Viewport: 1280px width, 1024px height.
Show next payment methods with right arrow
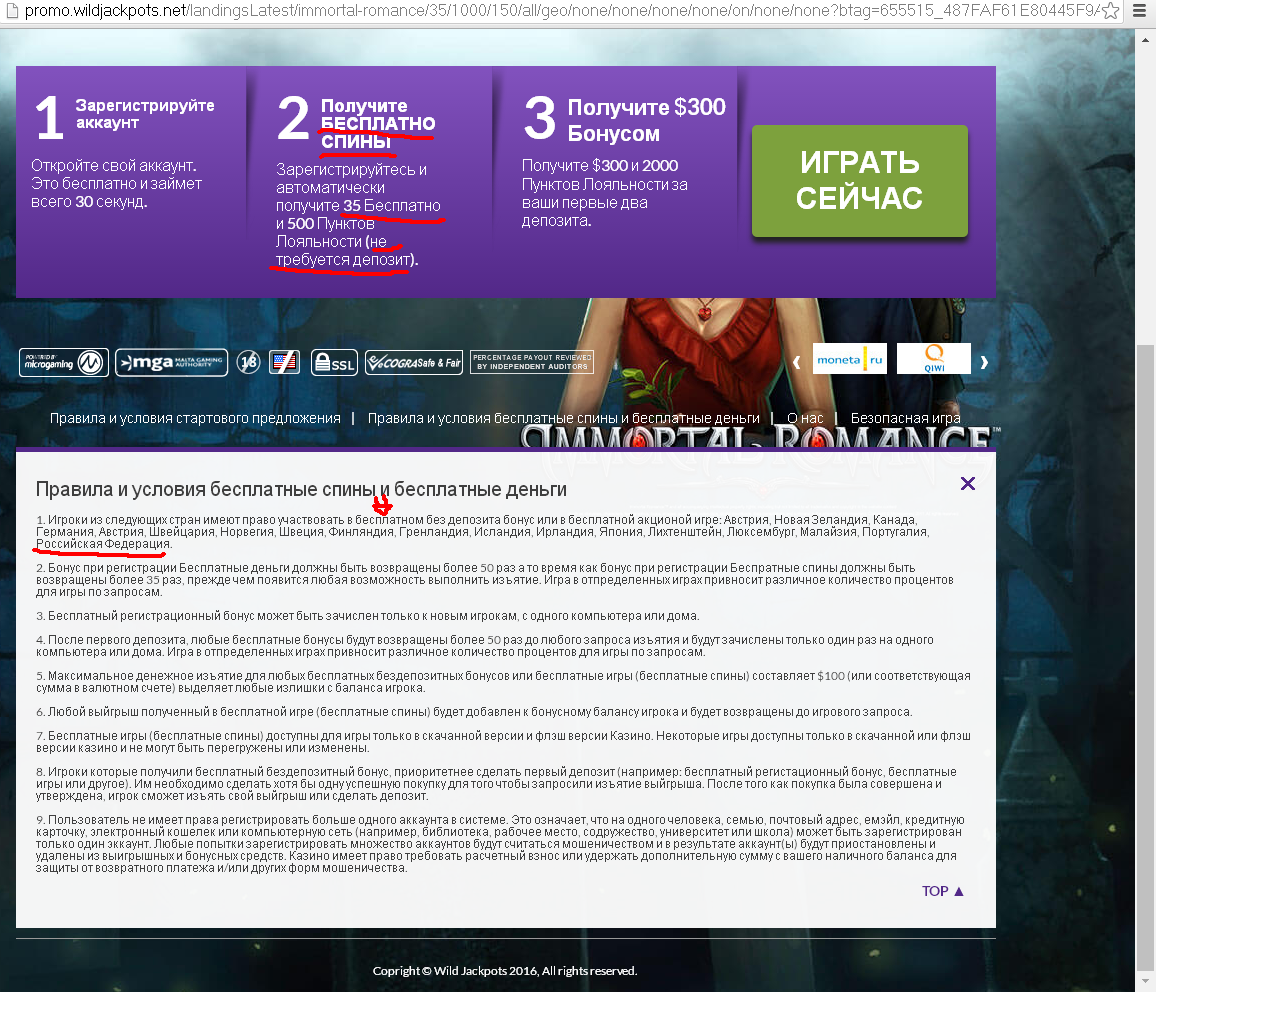tap(984, 361)
